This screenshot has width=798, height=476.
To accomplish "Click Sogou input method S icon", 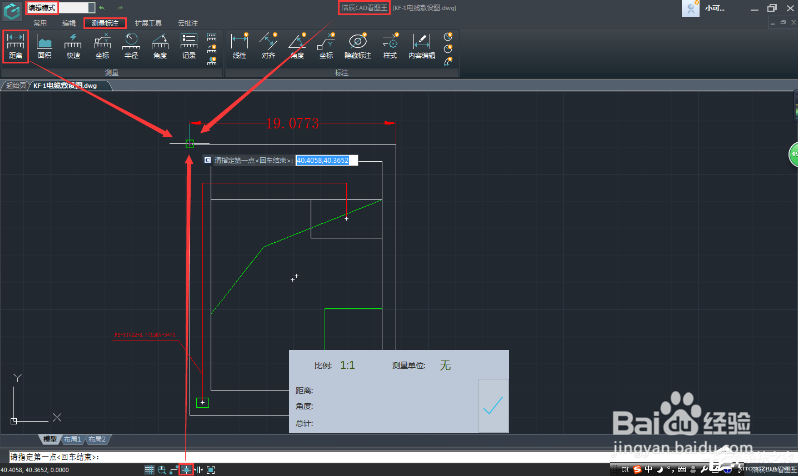I will (x=637, y=469).
